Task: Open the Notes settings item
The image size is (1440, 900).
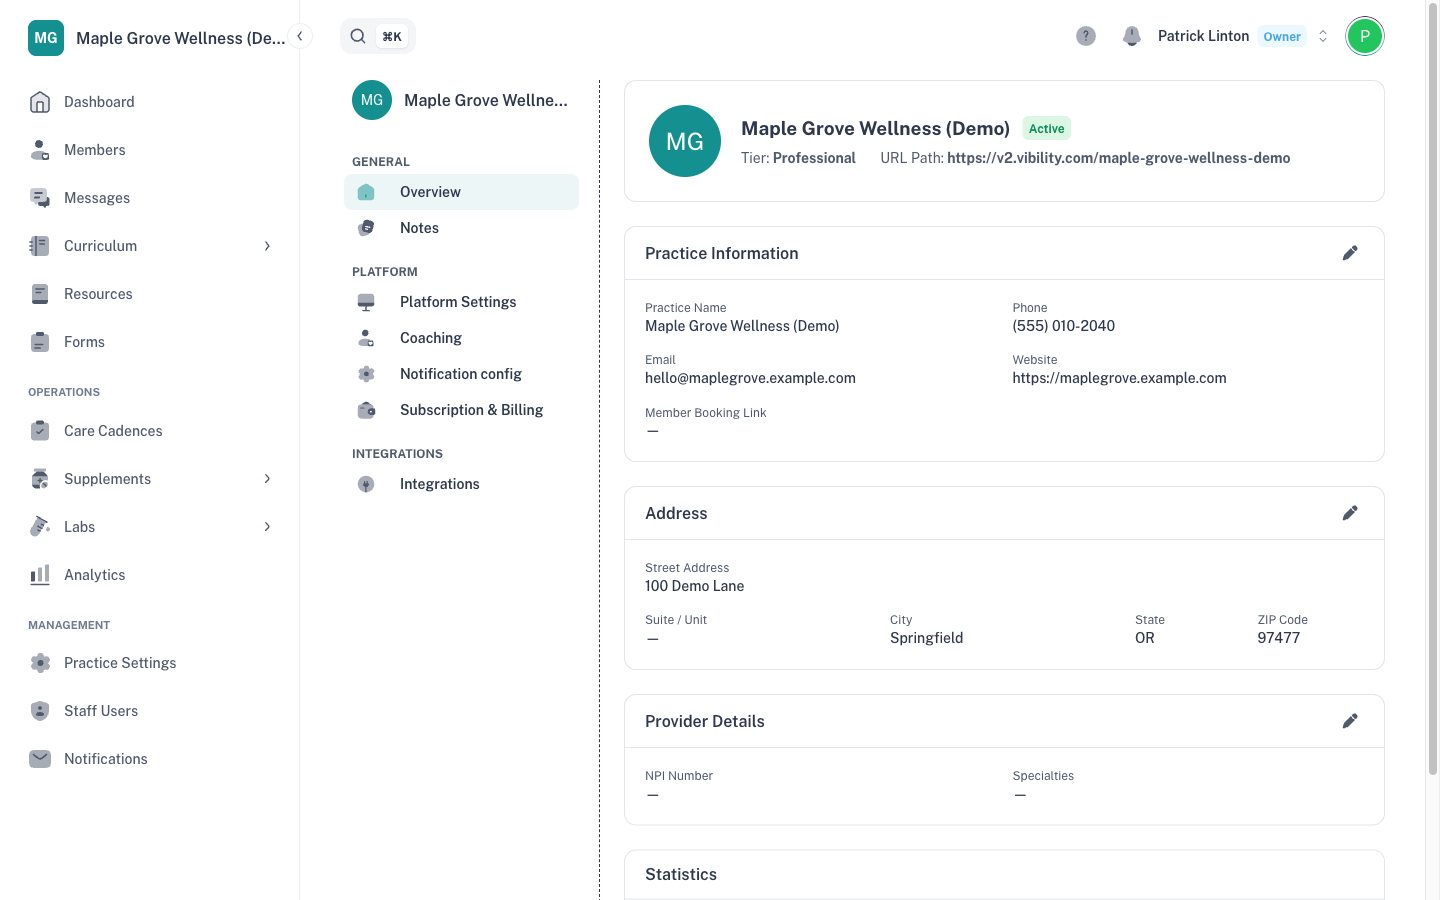Action: click(461, 228)
